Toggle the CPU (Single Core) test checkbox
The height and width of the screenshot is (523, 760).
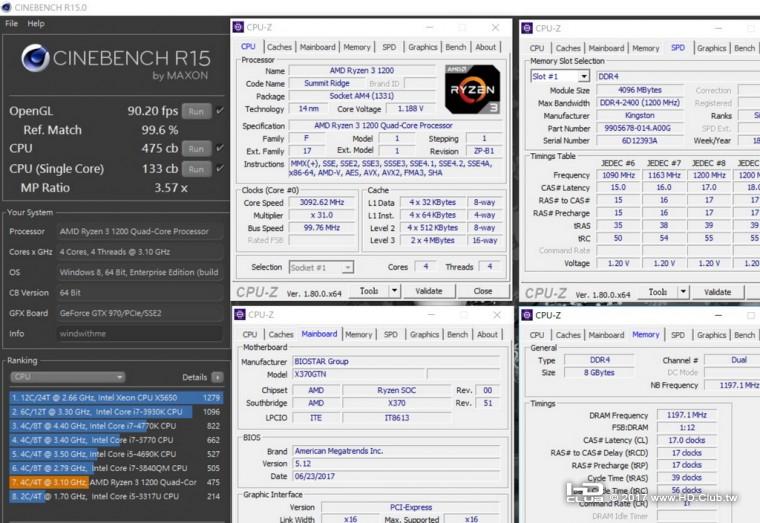[x=220, y=168]
